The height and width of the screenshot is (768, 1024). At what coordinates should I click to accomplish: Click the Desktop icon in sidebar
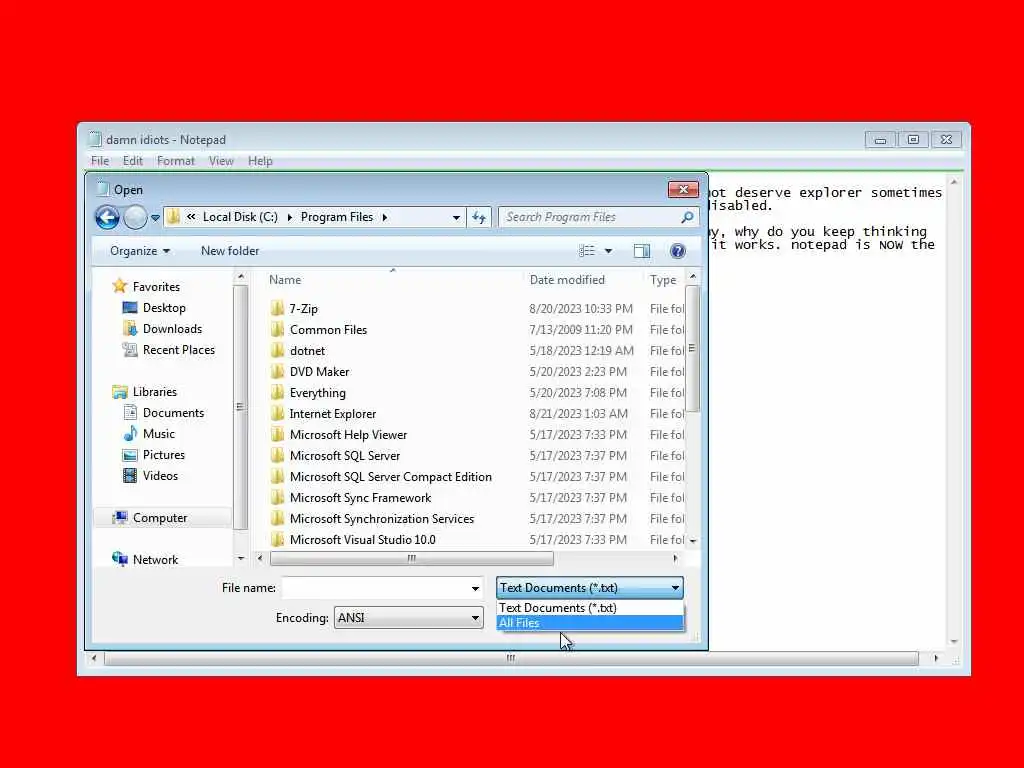click(x=130, y=307)
